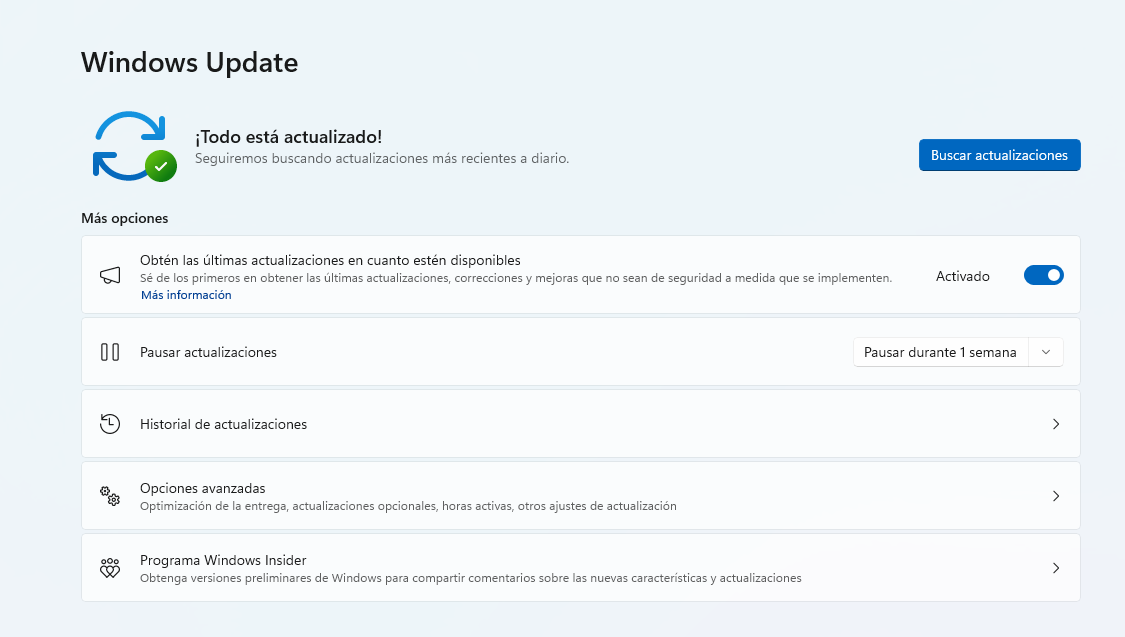Click the Activado status label
Screen dimensions: 1125x637
click(x=963, y=276)
